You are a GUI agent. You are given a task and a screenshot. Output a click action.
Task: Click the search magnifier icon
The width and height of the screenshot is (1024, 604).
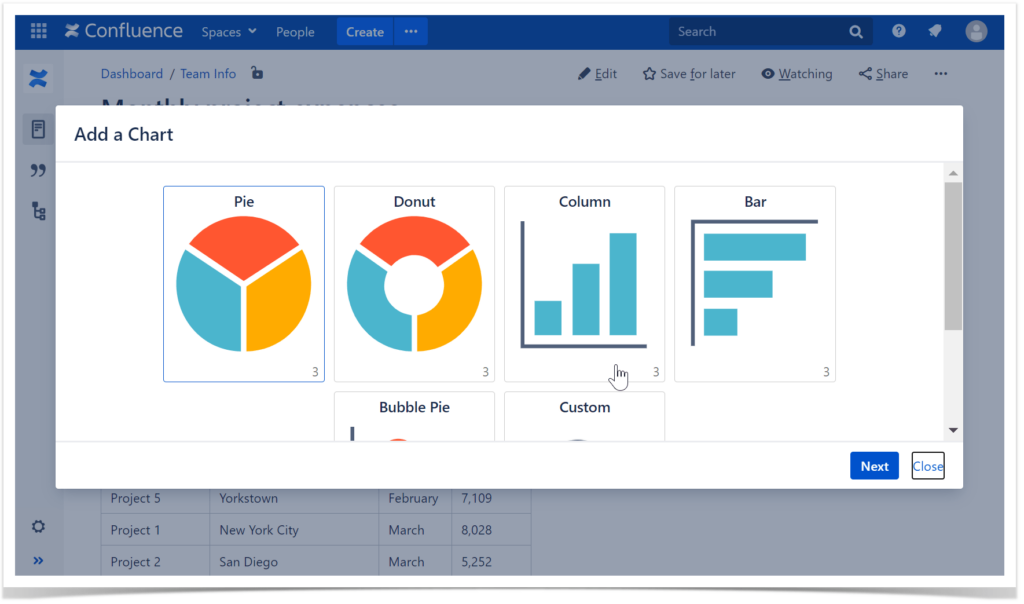pos(855,31)
